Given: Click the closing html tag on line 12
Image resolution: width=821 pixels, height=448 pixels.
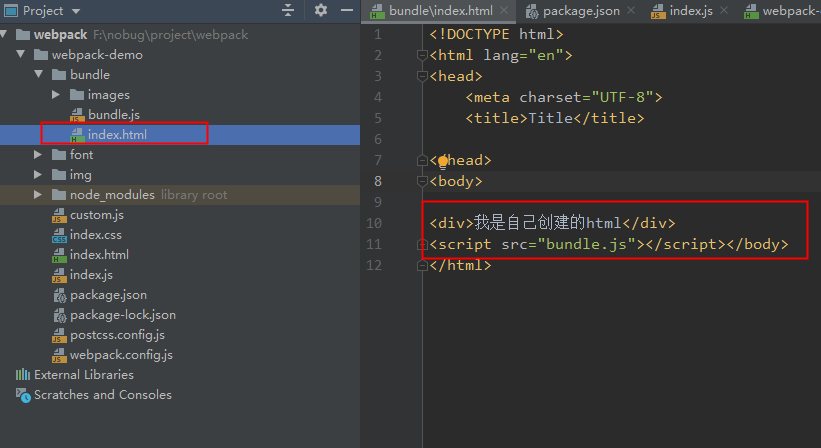Looking at the screenshot, I should [x=460, y=265].
